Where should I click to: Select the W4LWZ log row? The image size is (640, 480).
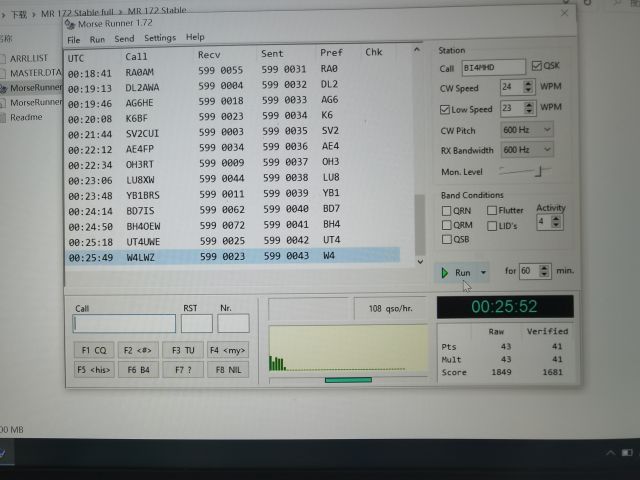coord(233,257)
